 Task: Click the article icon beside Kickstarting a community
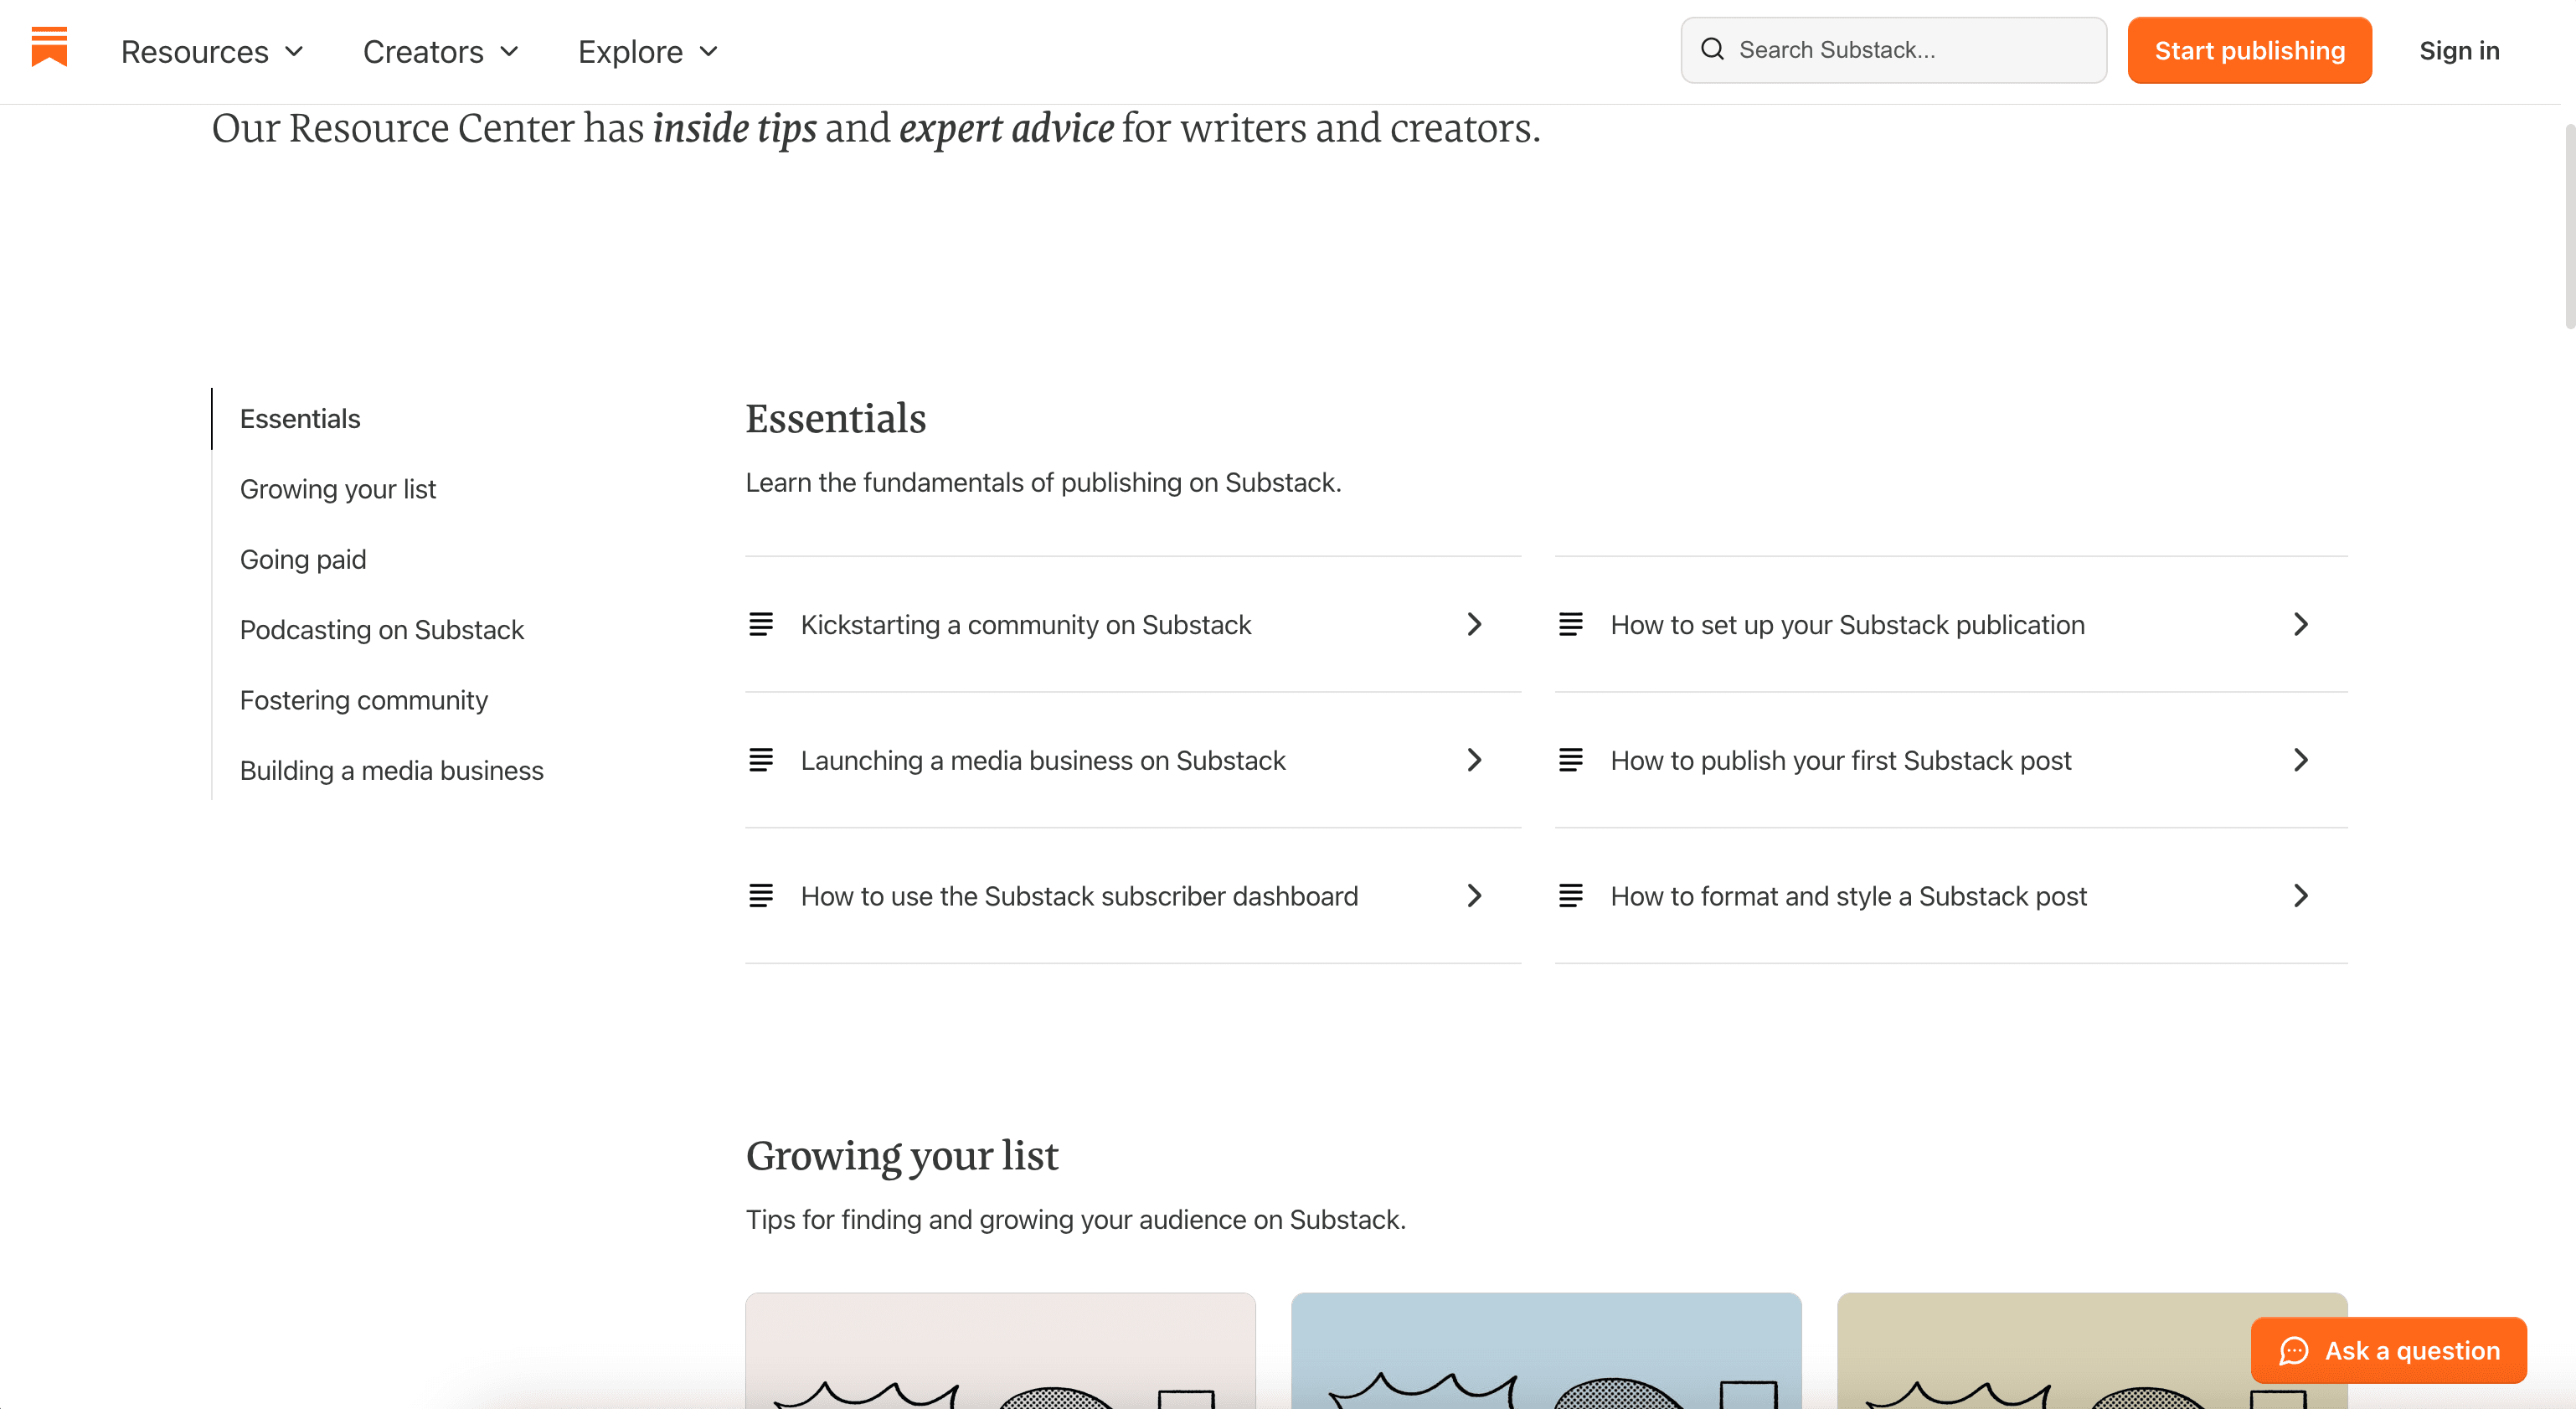pos(762,624)
